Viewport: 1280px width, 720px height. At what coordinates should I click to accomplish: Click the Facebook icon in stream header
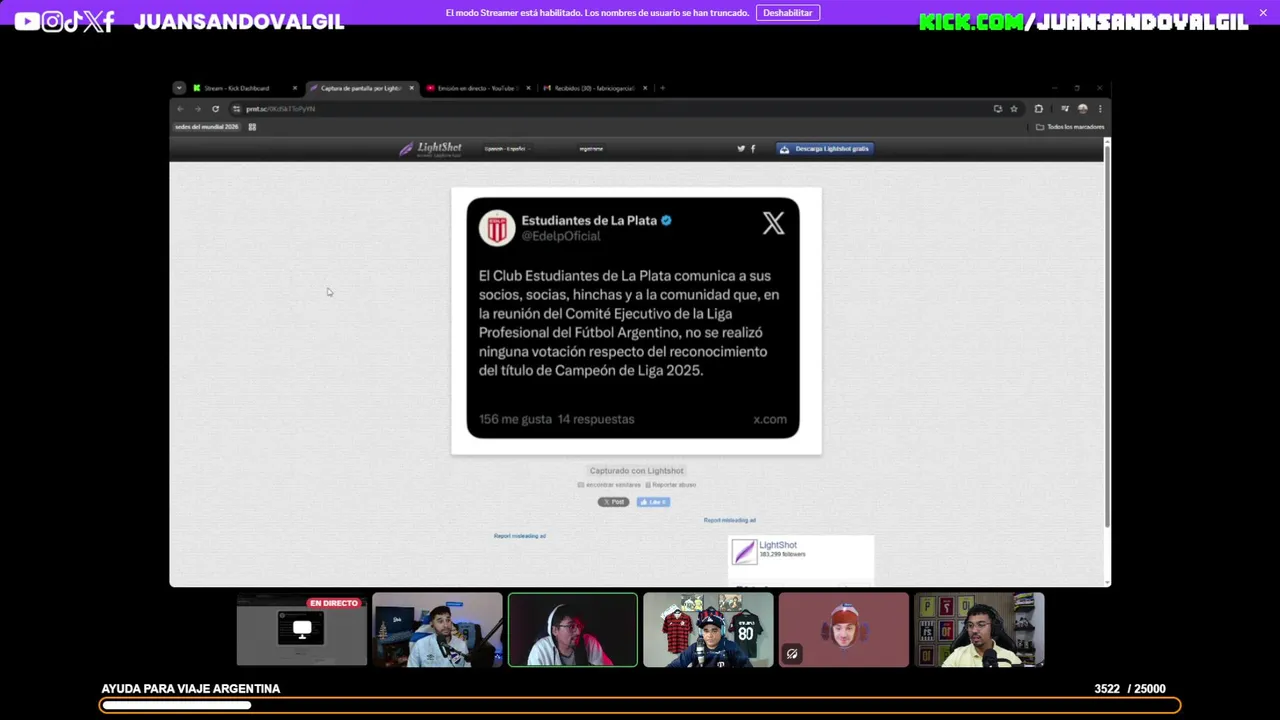point(108,21)
